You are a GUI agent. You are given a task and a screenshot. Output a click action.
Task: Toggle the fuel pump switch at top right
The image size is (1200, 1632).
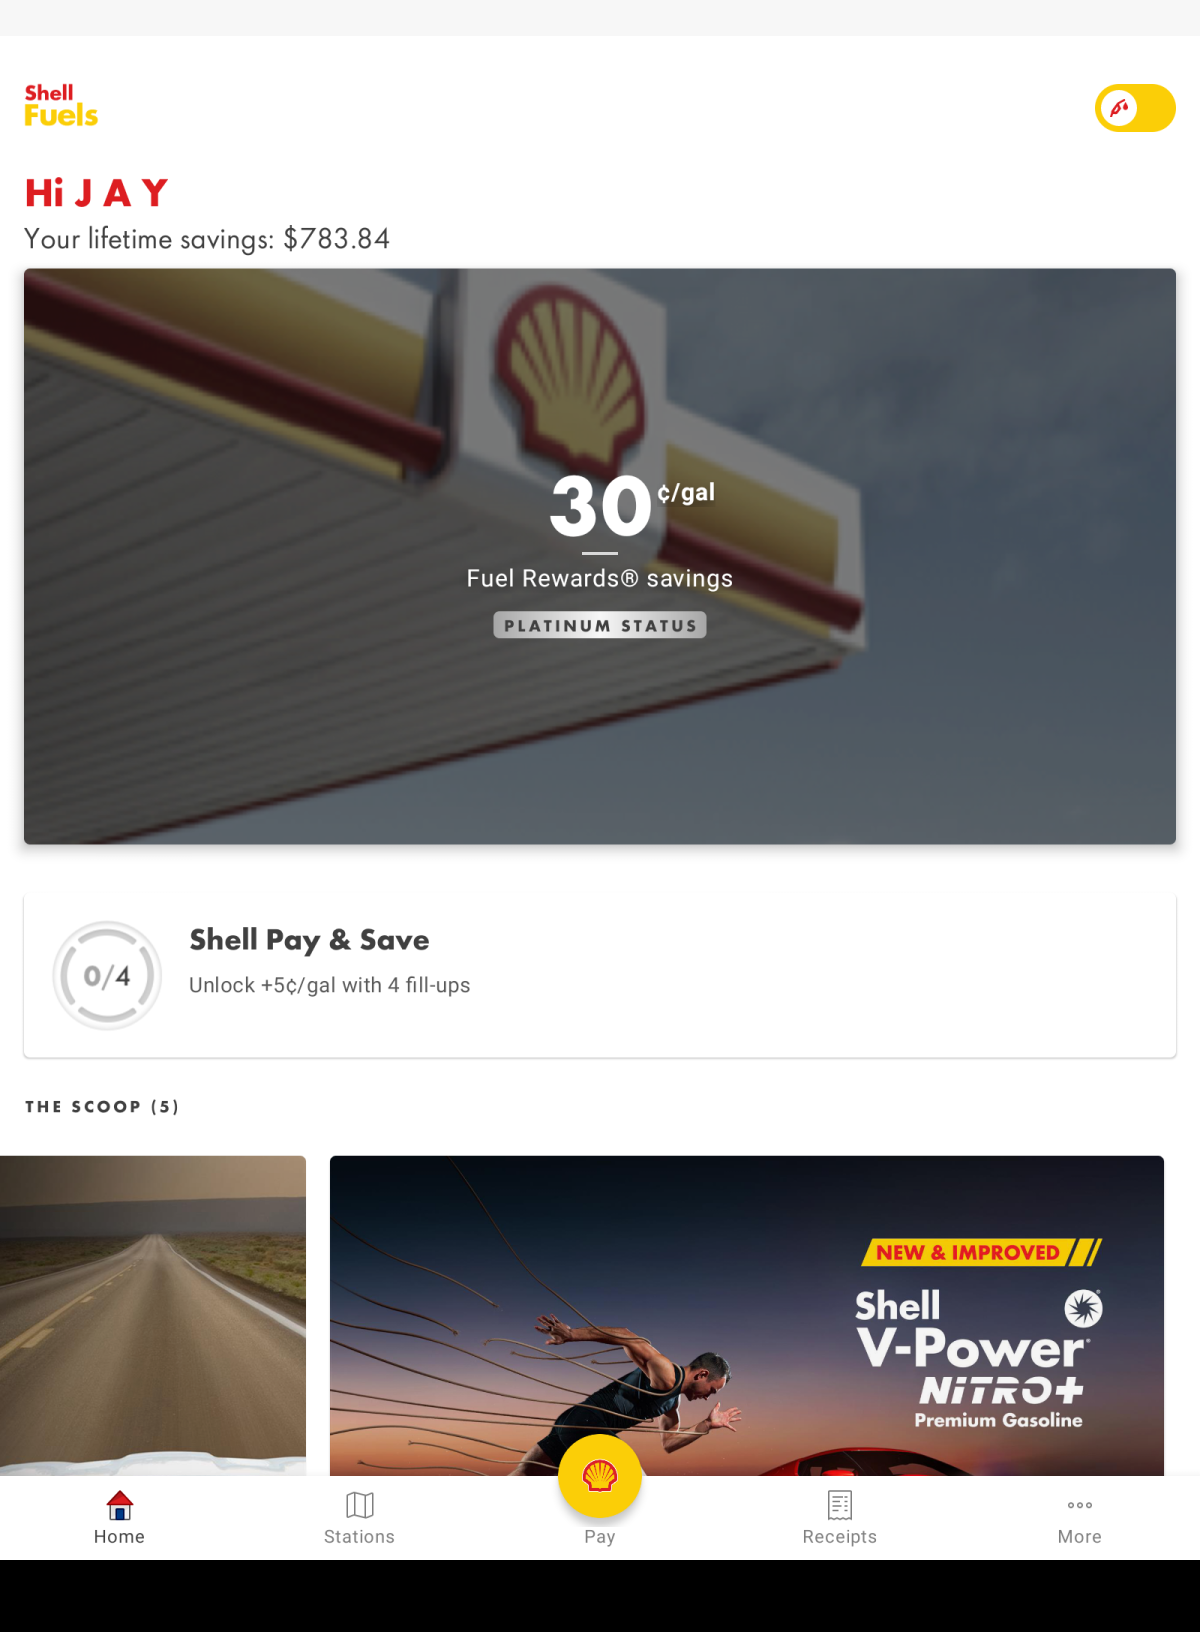pos(1135,108)
